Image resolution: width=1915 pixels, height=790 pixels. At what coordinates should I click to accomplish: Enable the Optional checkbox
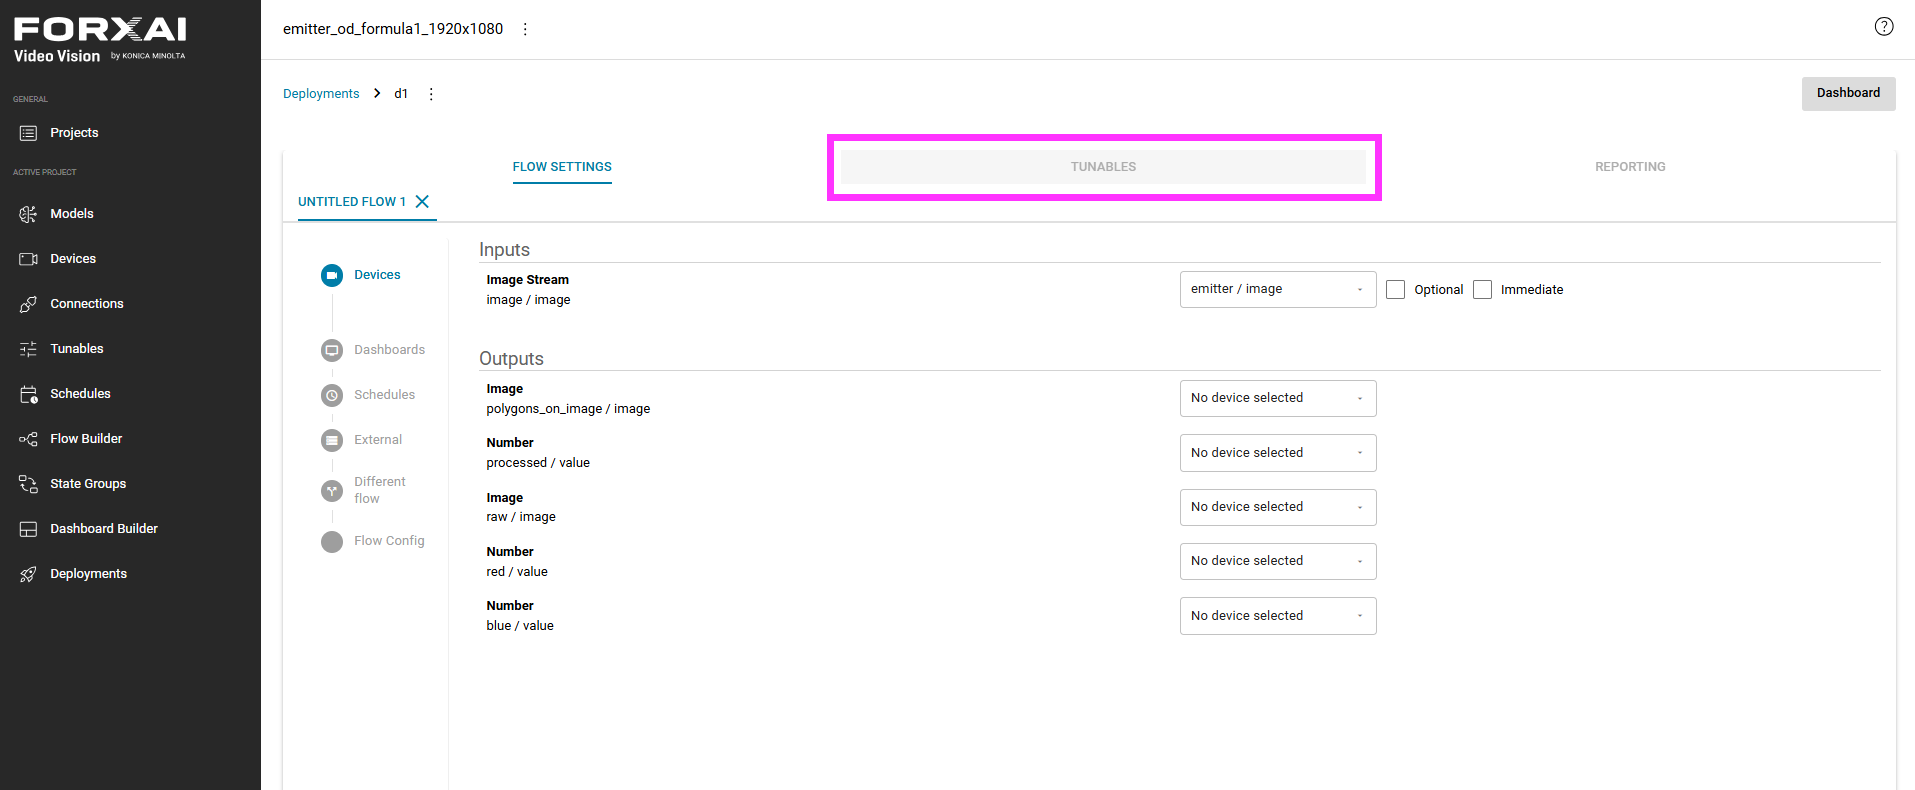(1395, 290)
